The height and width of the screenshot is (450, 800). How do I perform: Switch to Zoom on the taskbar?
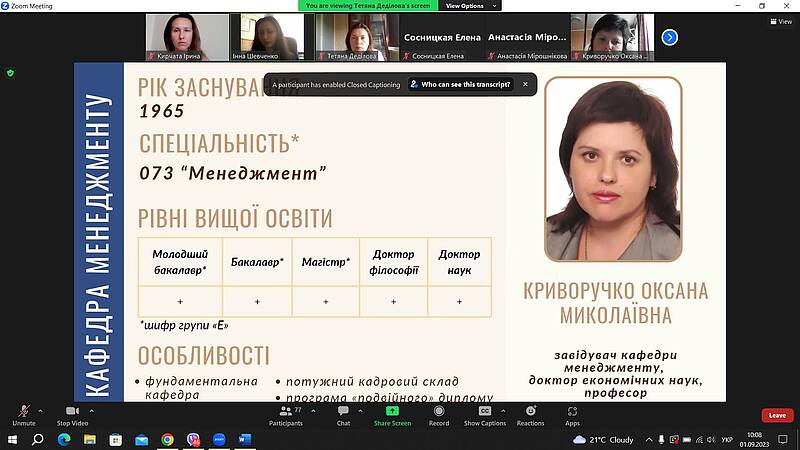click(x=219, y=439)
